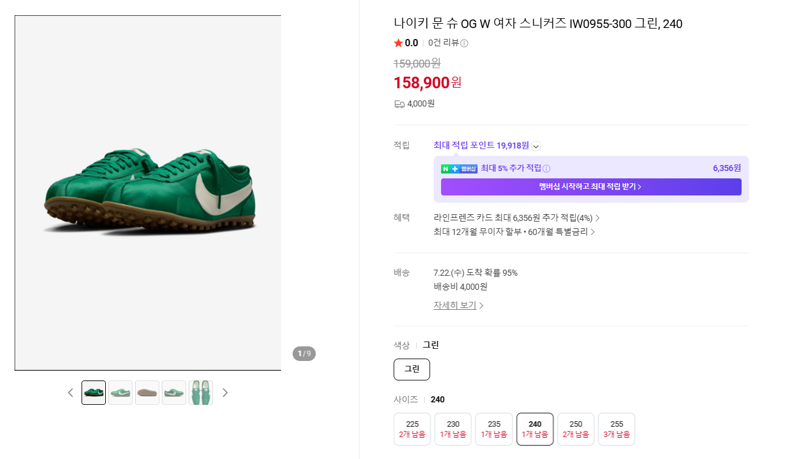The image size is (800, 459).
Task: Click the N plus membership badge
Action: 459,168
